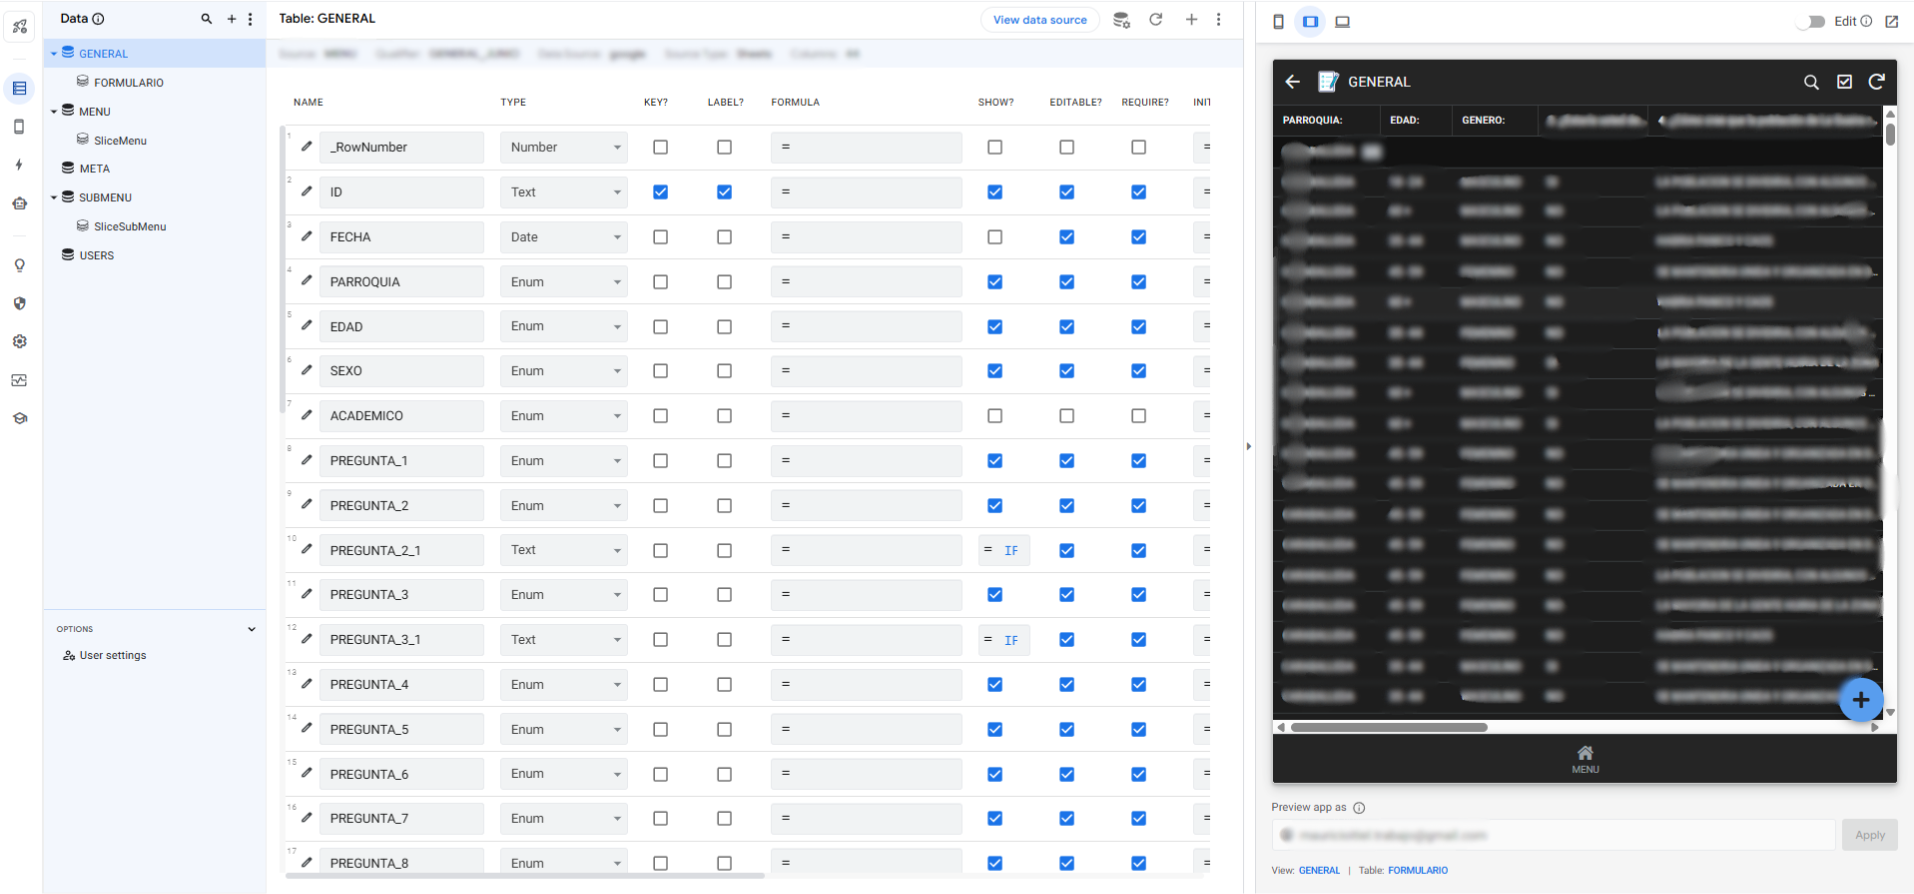
Task: Click the View data source button
Action: click(x=1039, y=20)
